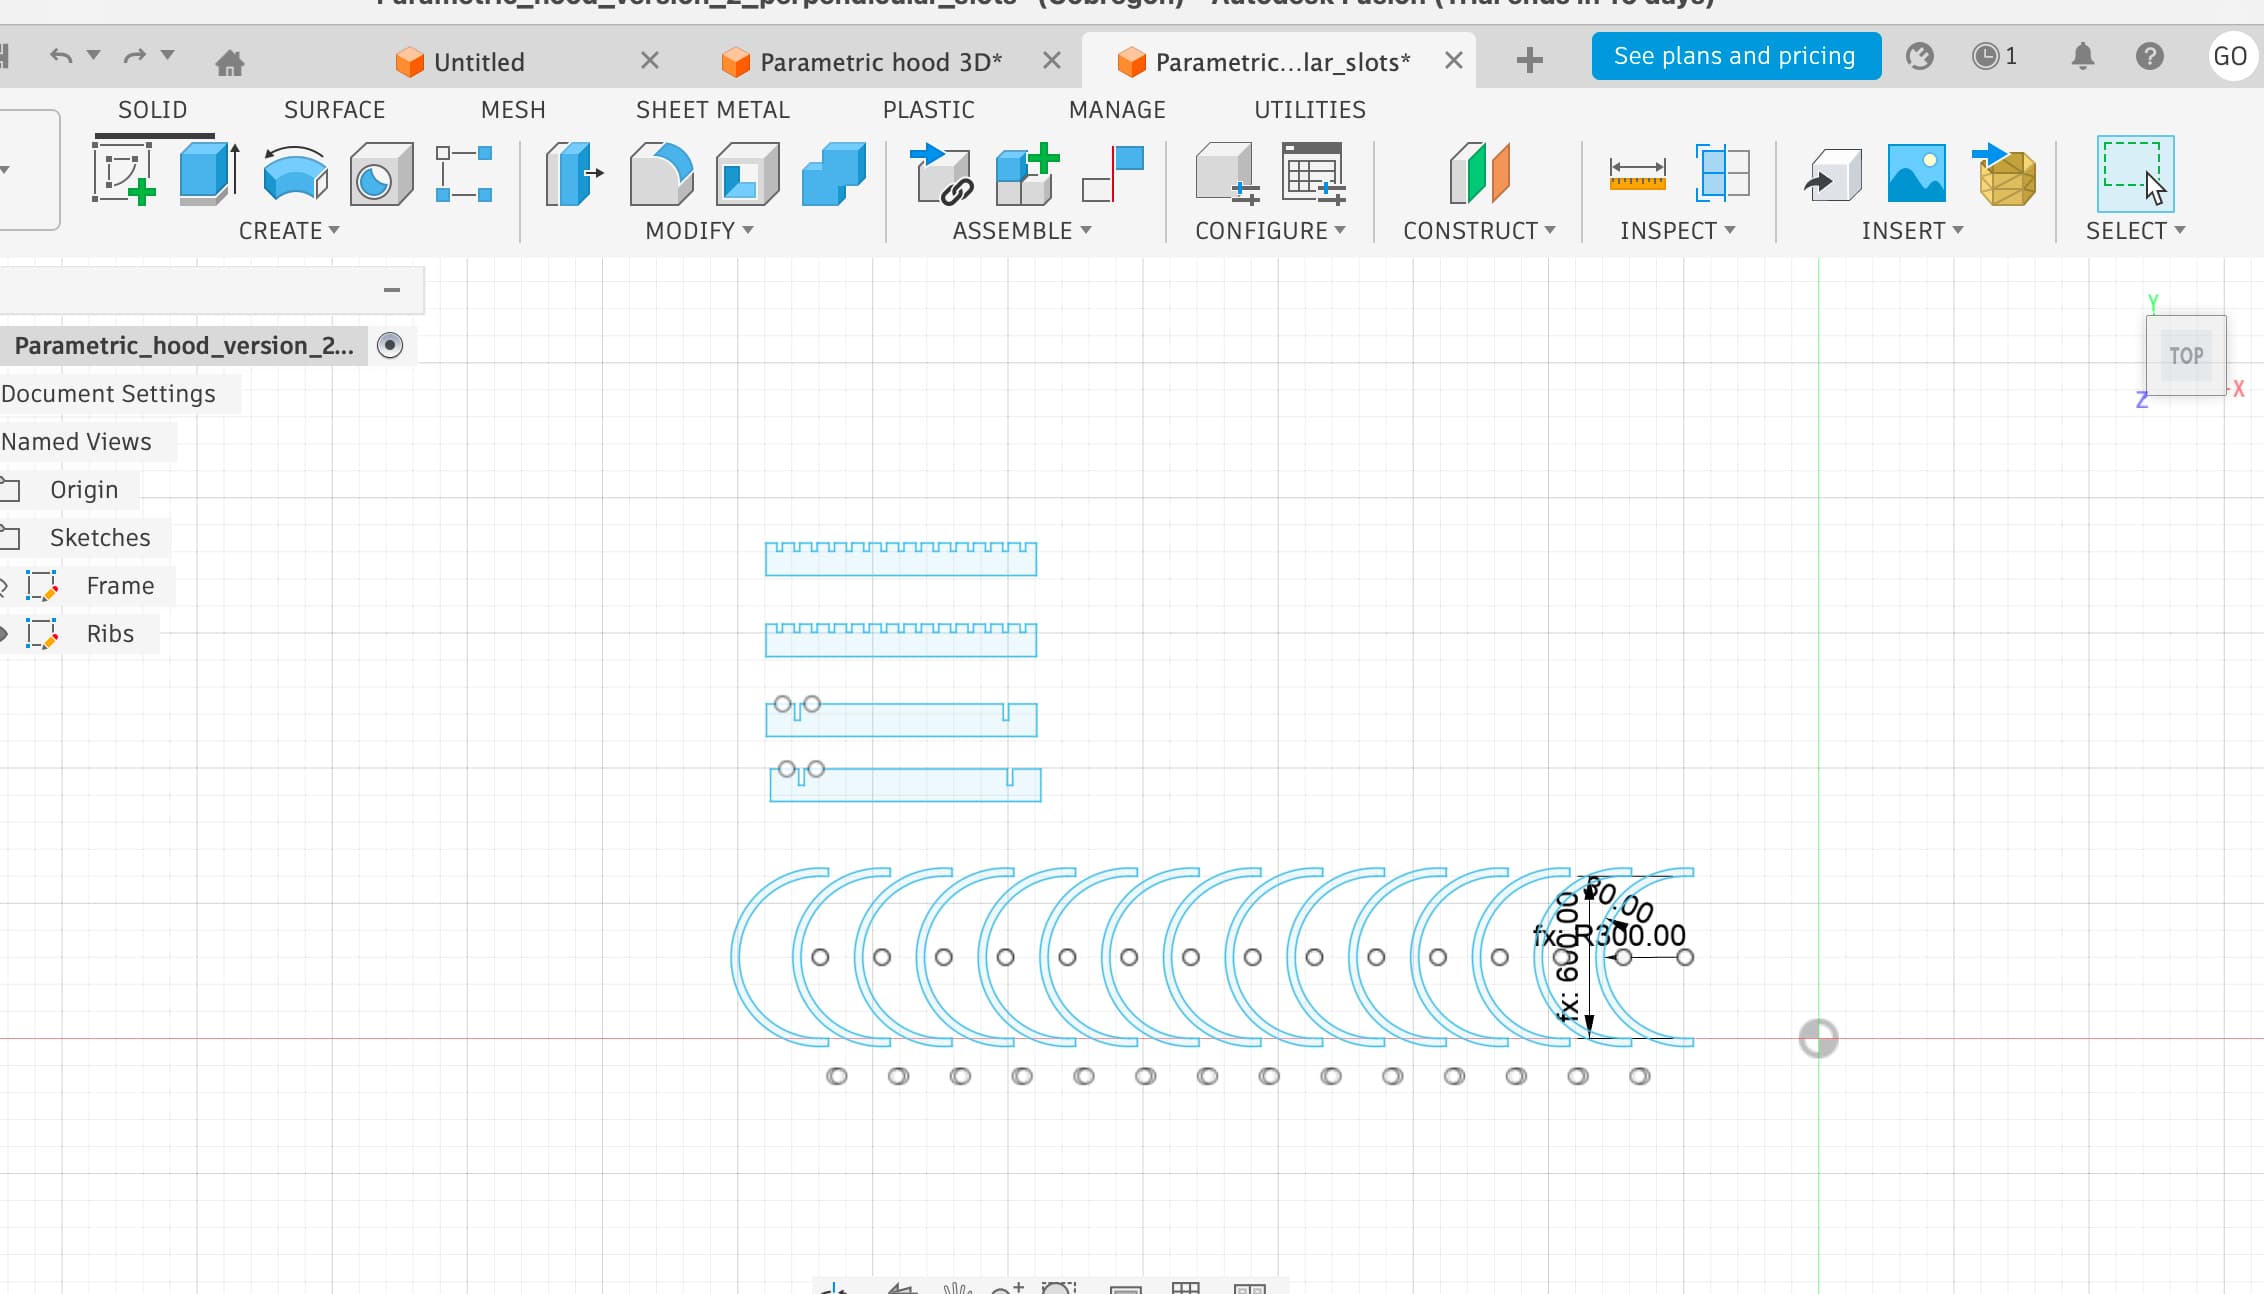The width and height of the screenshot is (2264, 1294).
Task: Select the Create Sketch tool icon
Action: pos(123,173)
